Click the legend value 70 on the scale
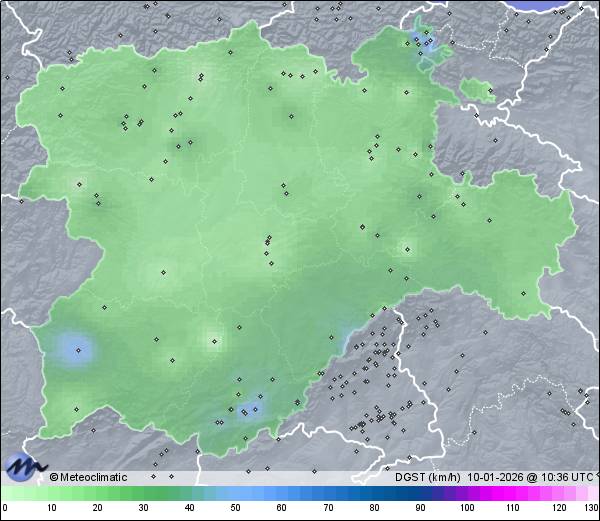Image resolution: width=600 pixels, height=521 pixels. click(x=328, y=508)
